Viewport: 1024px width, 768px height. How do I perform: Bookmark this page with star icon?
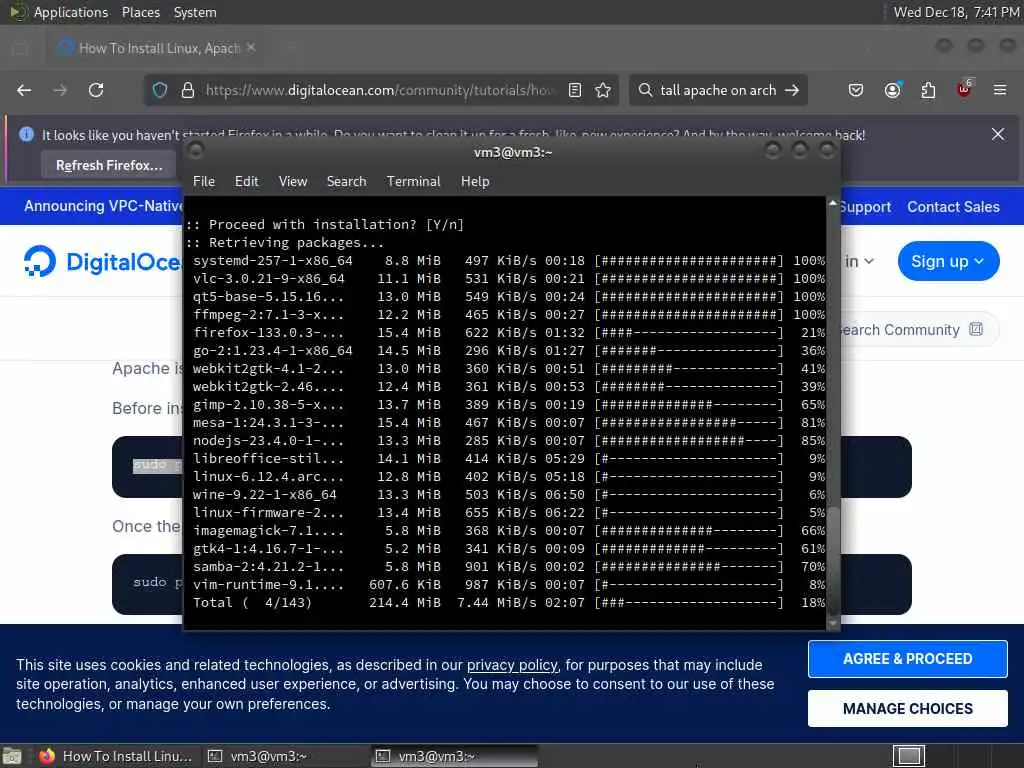click(603, 90)
